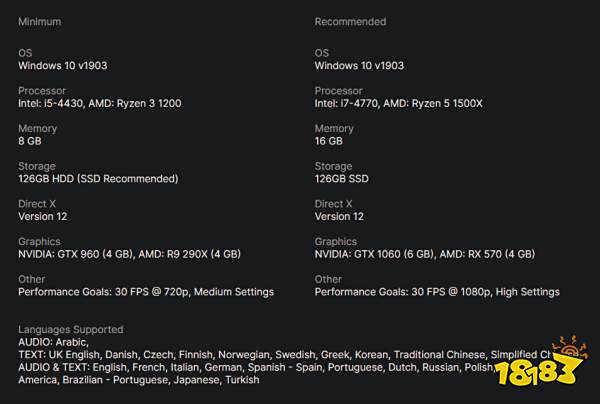Click the 126GB HDD storage text
The image size is (600, 404).
[98, 179]
